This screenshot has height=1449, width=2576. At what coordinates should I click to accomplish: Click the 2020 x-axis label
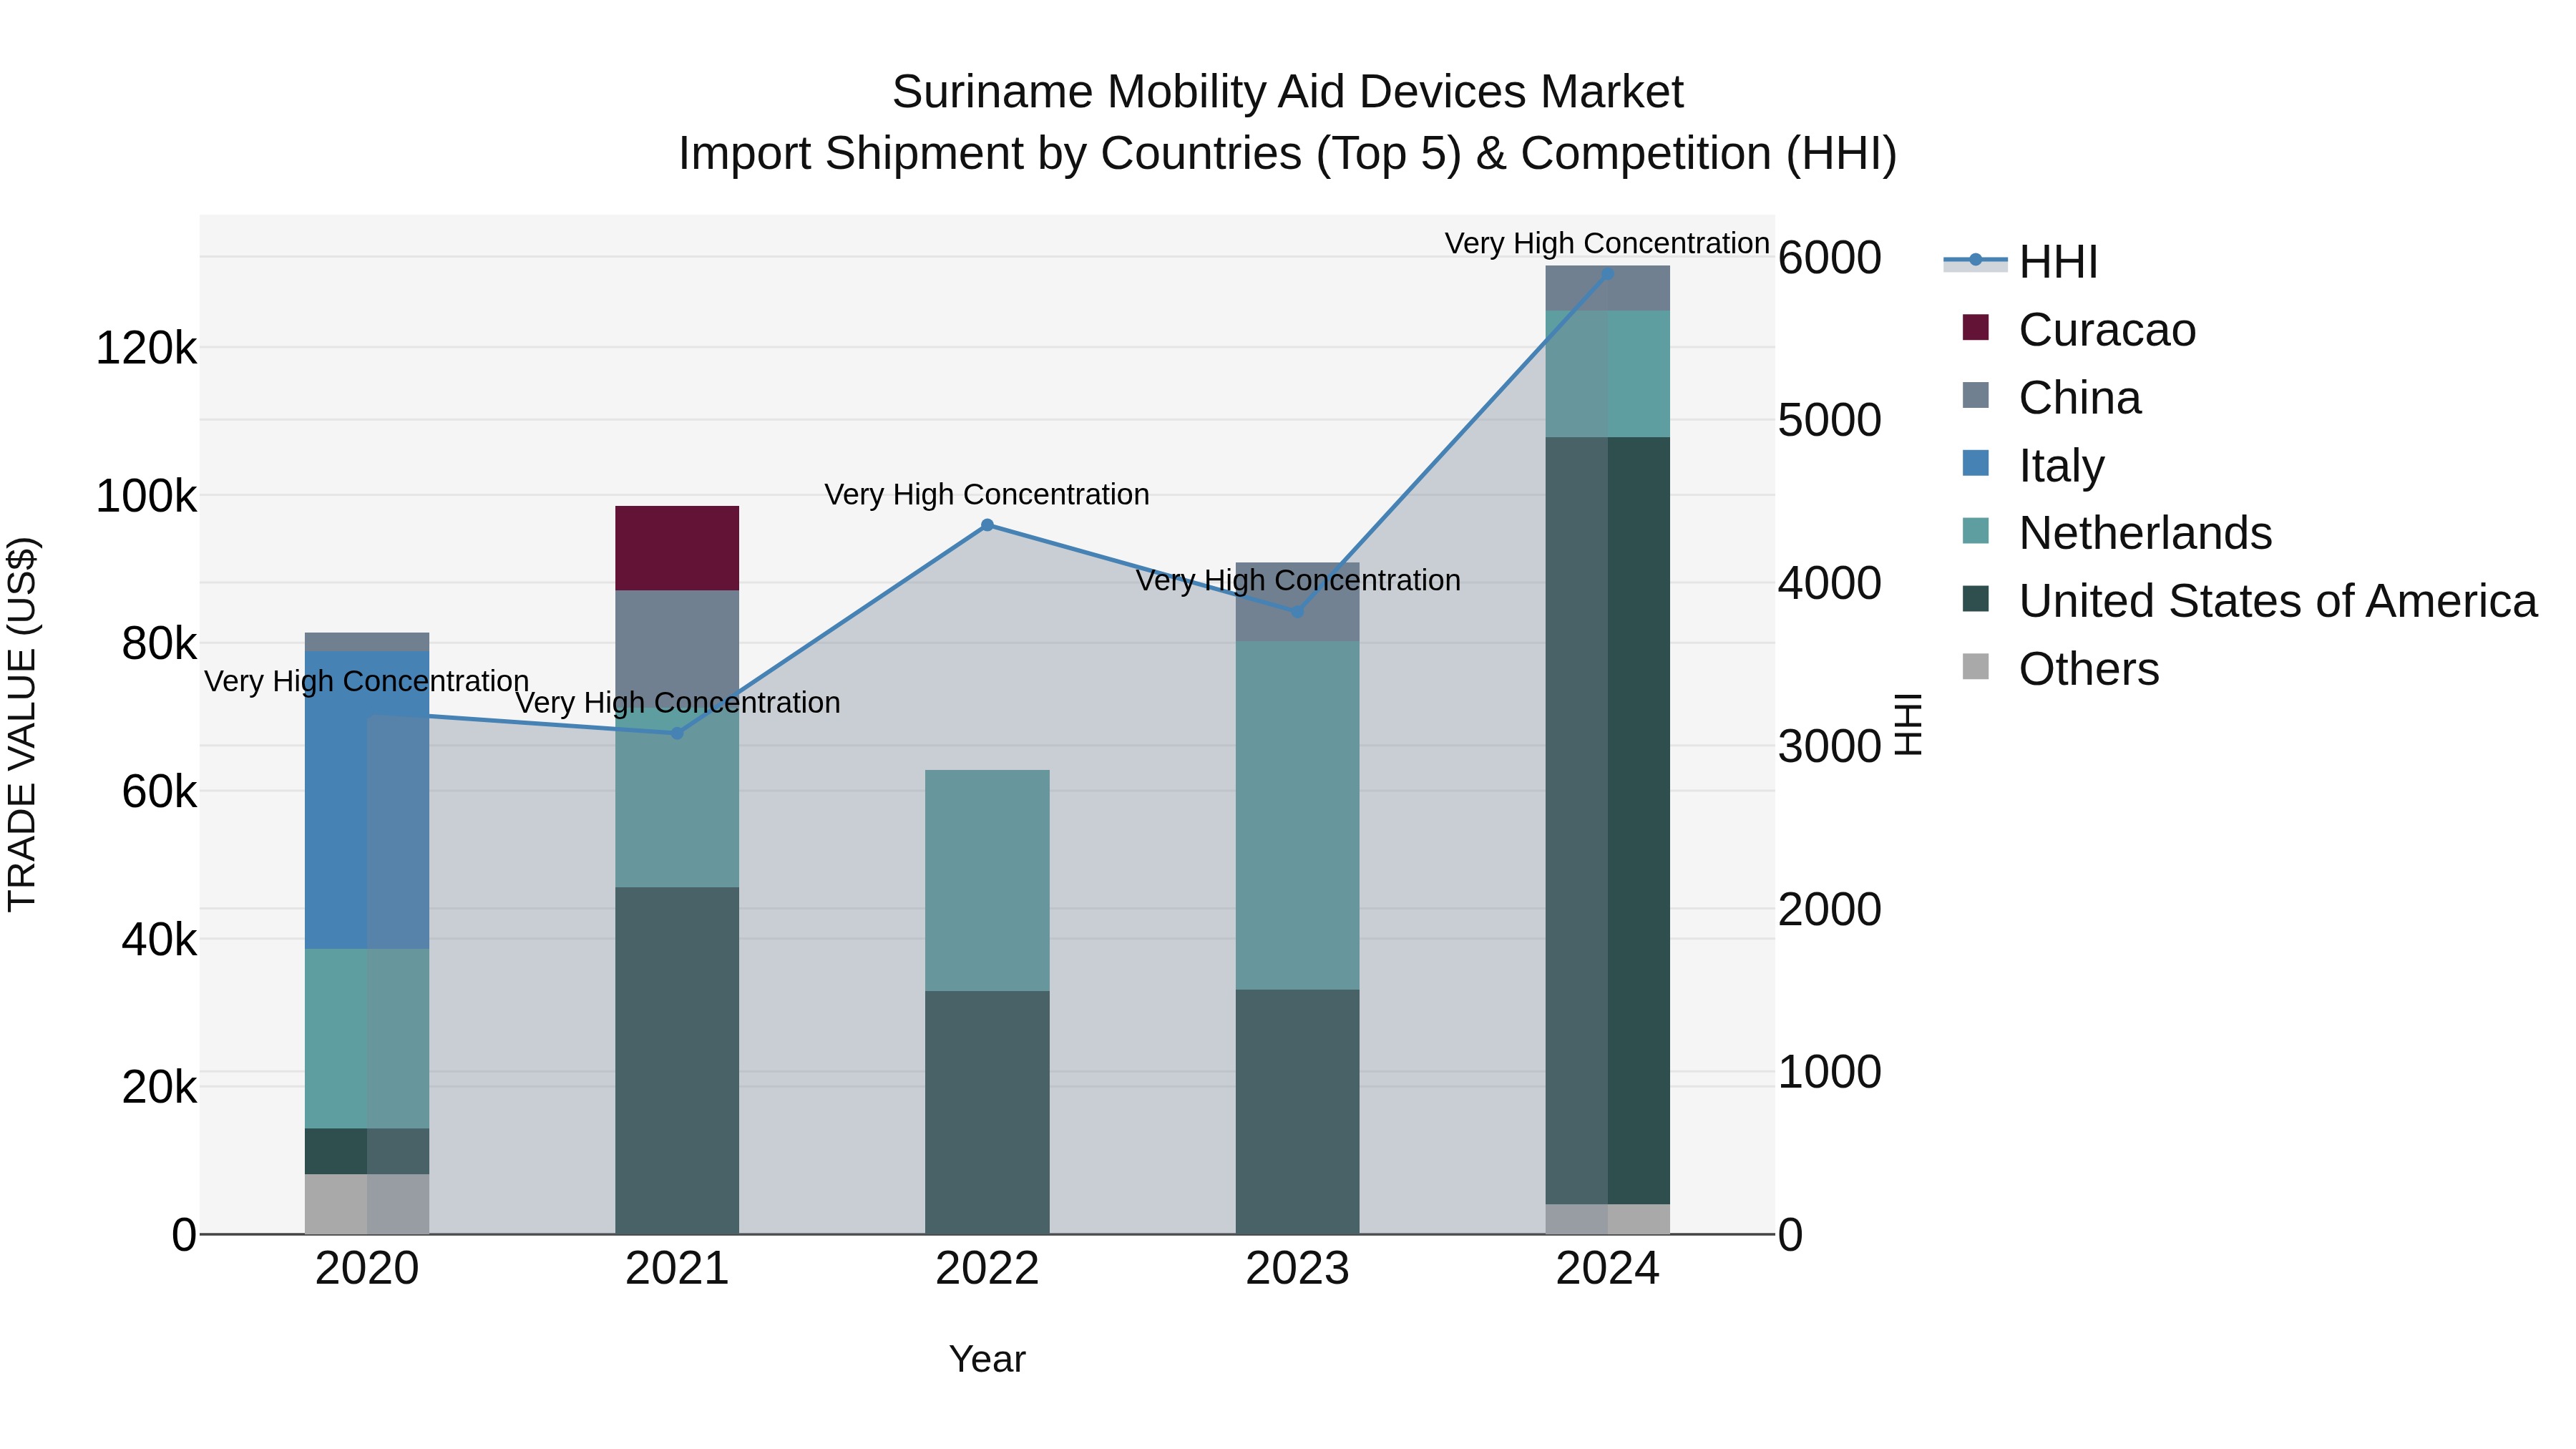[367, 1269]
